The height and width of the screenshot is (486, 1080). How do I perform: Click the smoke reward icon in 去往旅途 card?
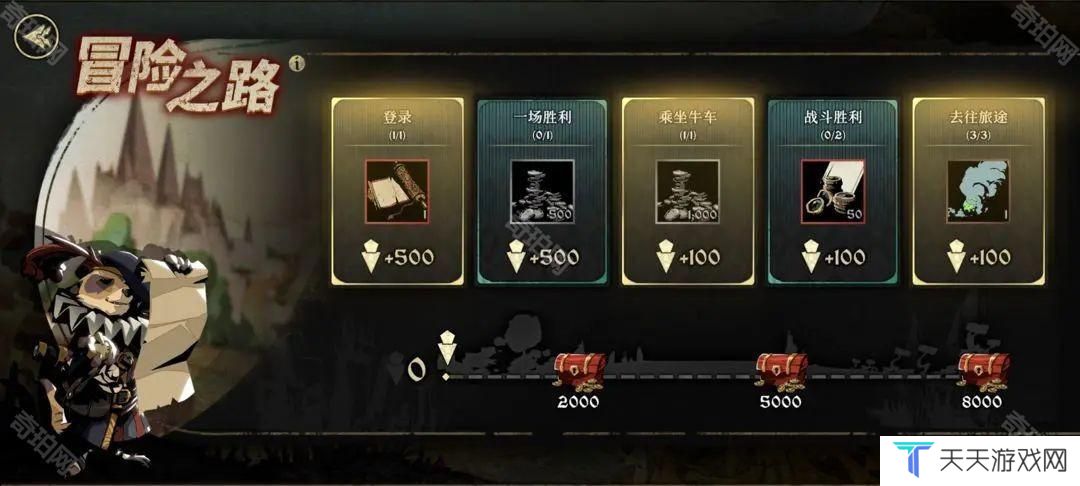pos(978,191)
